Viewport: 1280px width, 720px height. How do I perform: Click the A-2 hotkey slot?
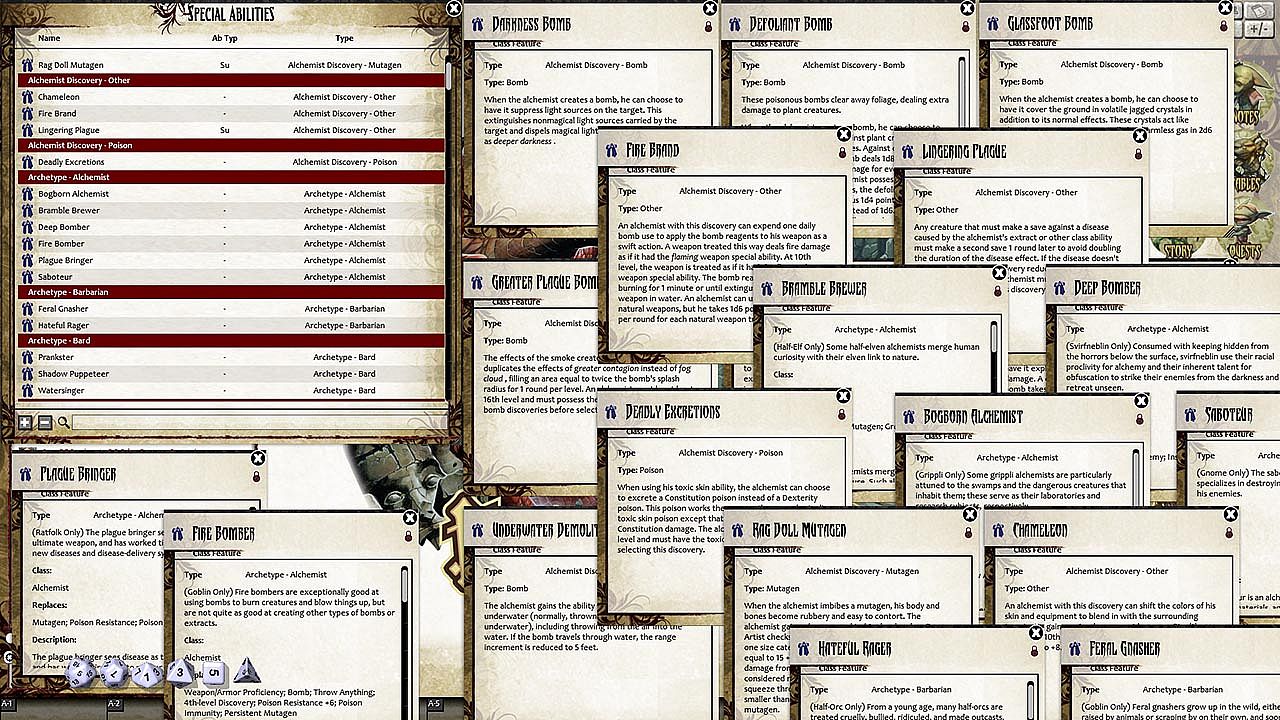click(114, 705)
